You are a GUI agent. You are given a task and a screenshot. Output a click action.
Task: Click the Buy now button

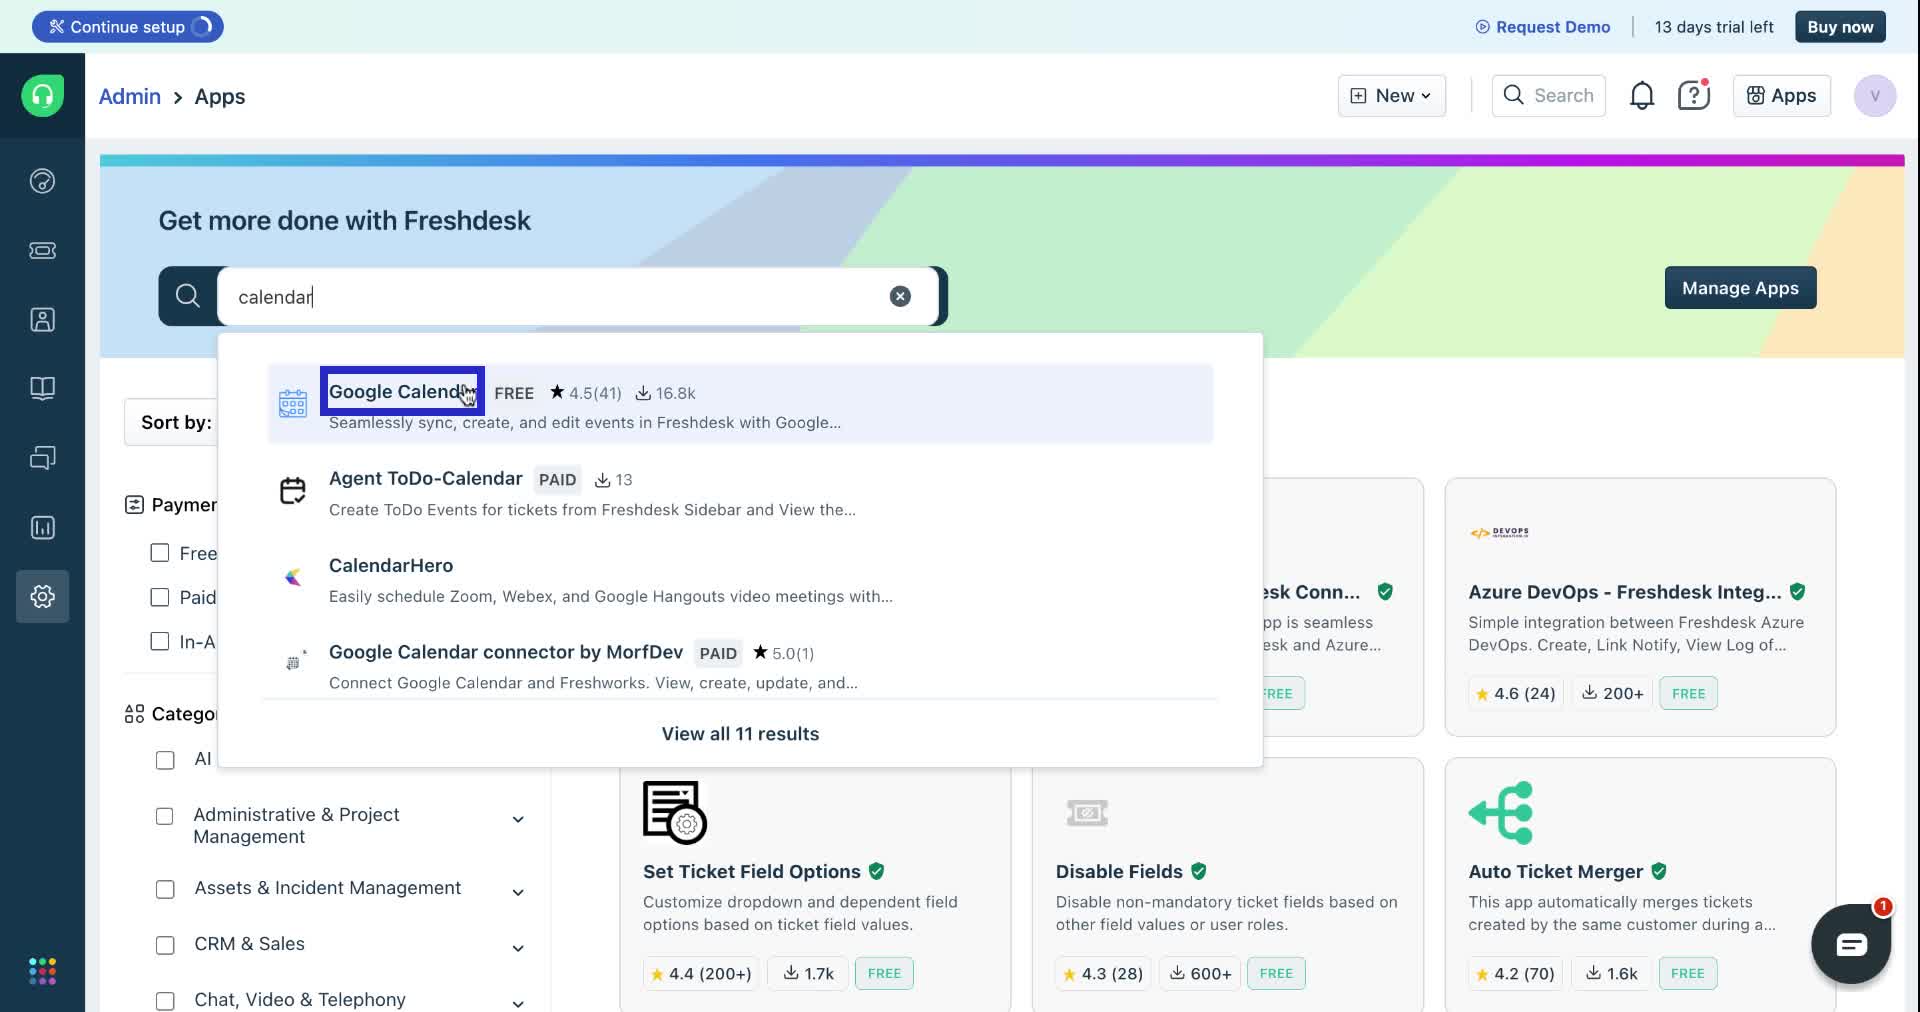click(1840, 27)
